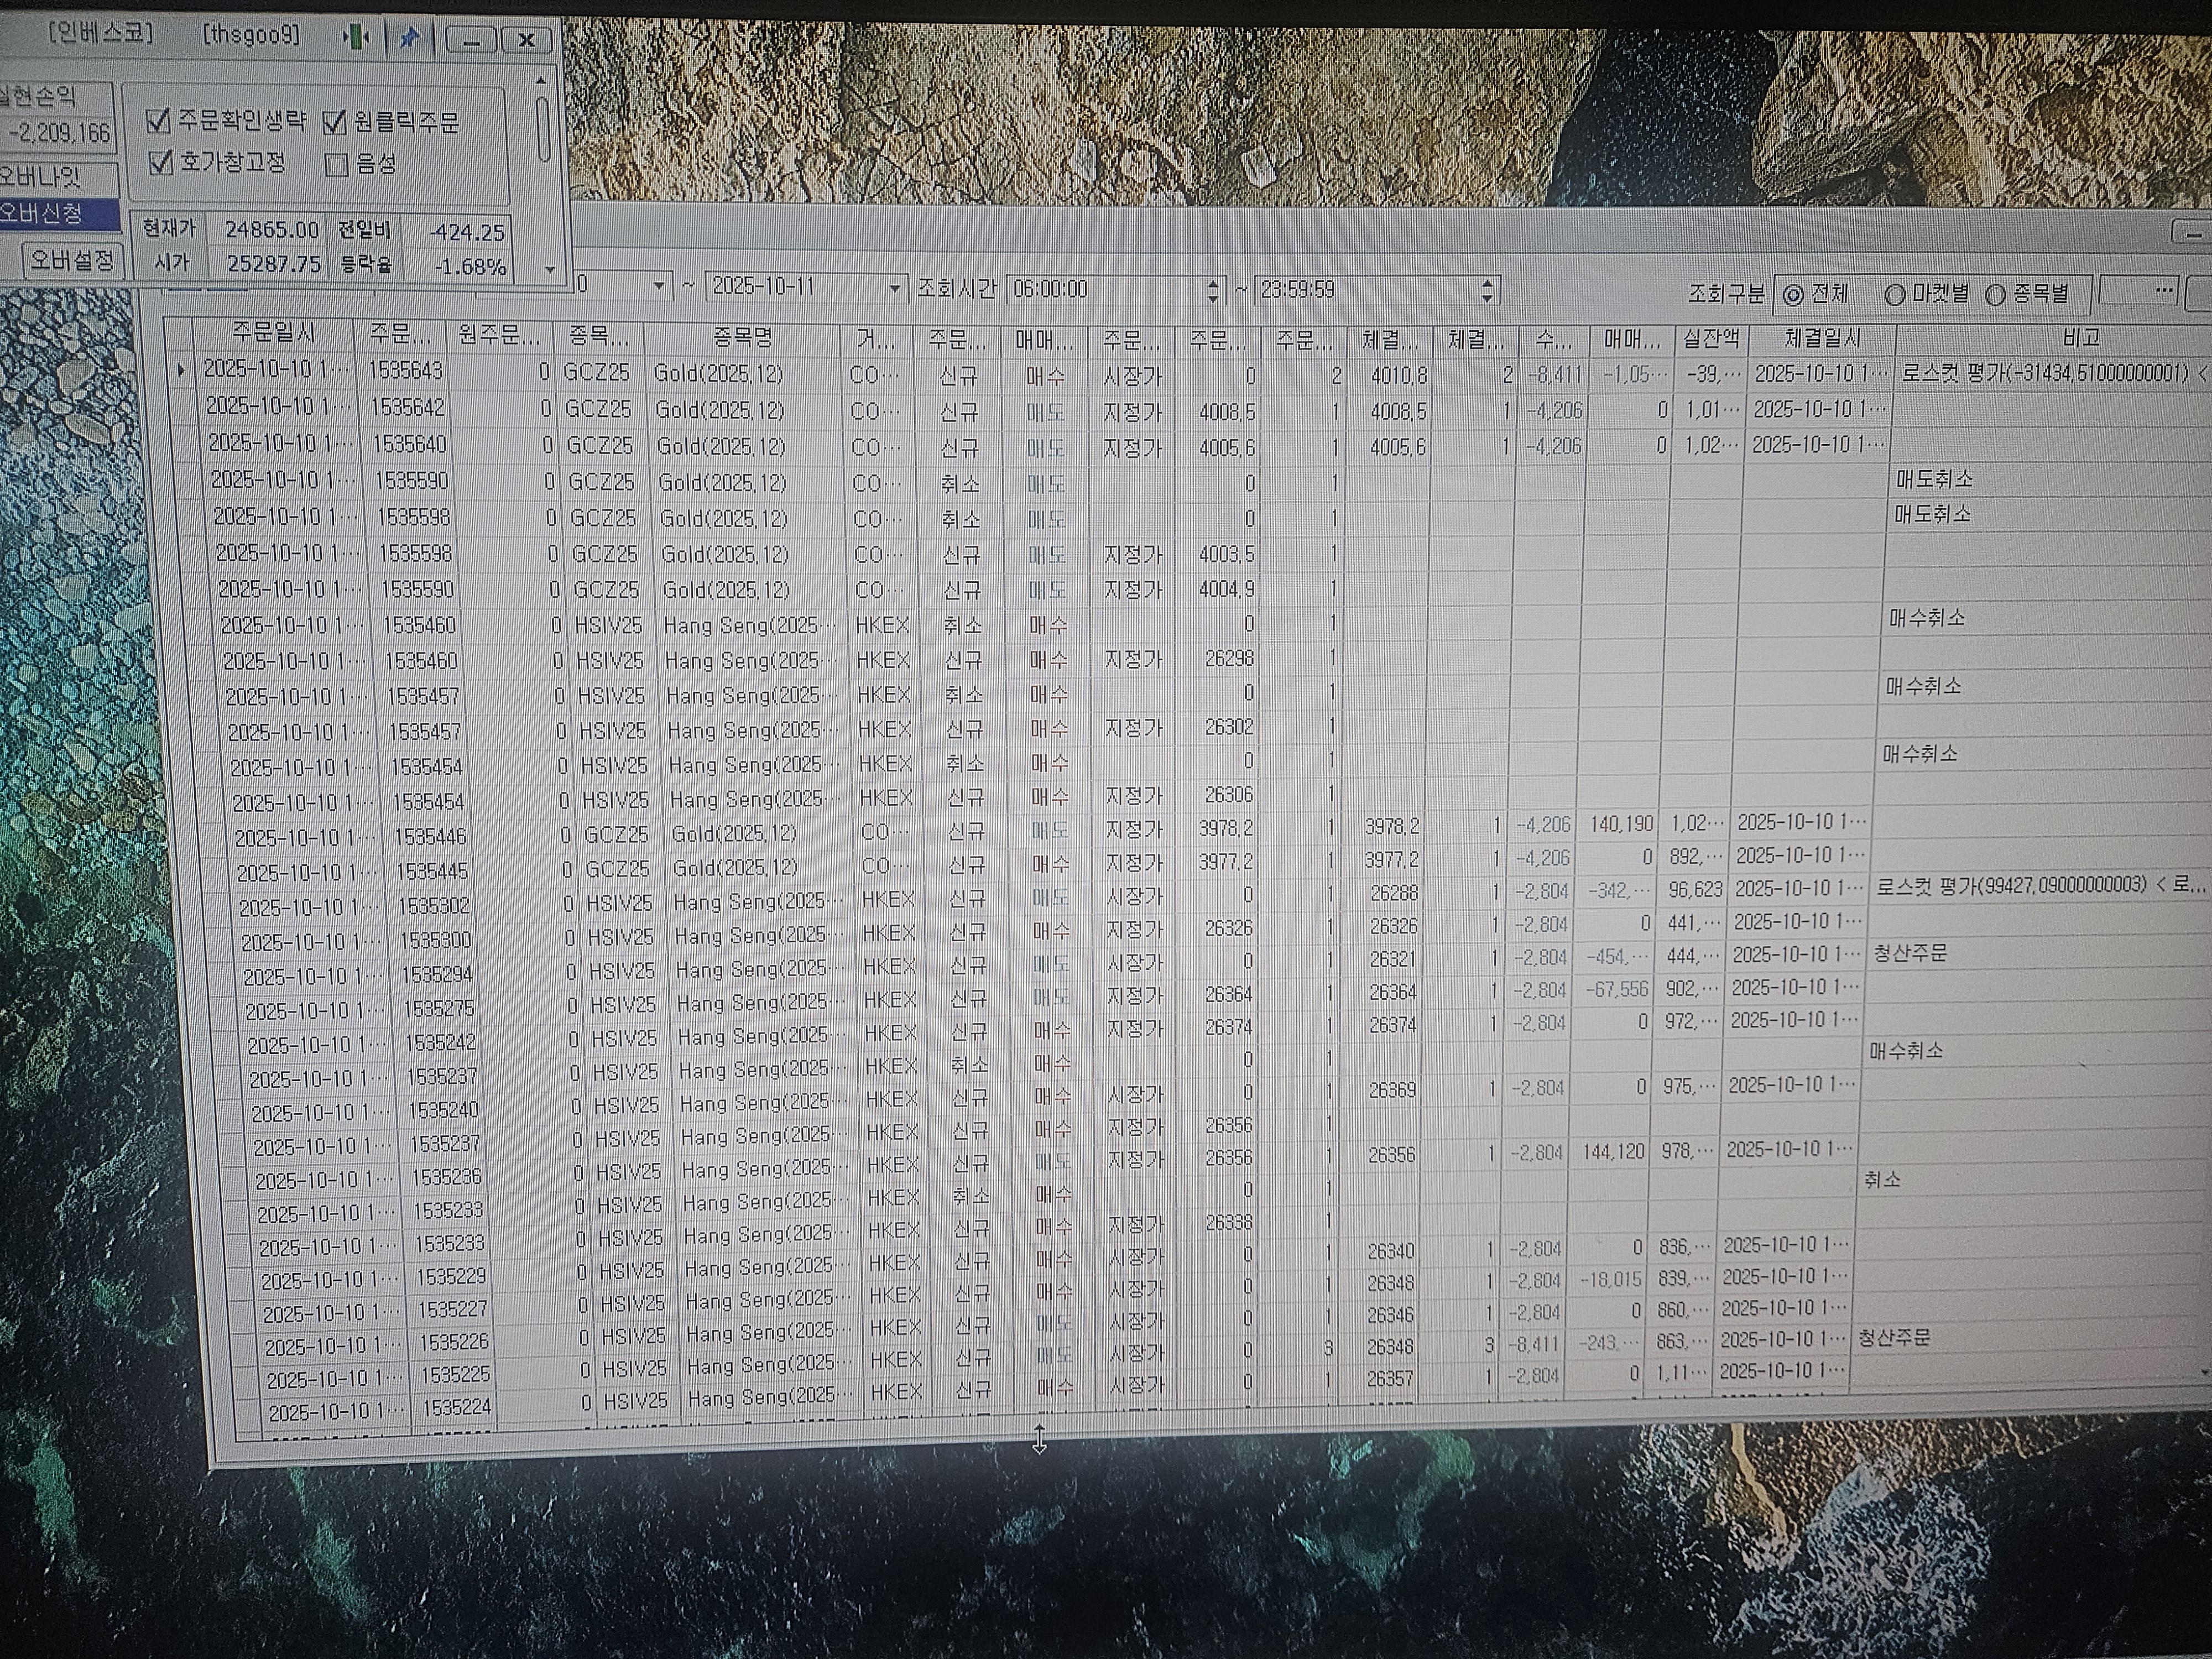Click order number 1535445 cell
The height and width of the screenshot is (1659, 2212).
(x=432, y=871)
